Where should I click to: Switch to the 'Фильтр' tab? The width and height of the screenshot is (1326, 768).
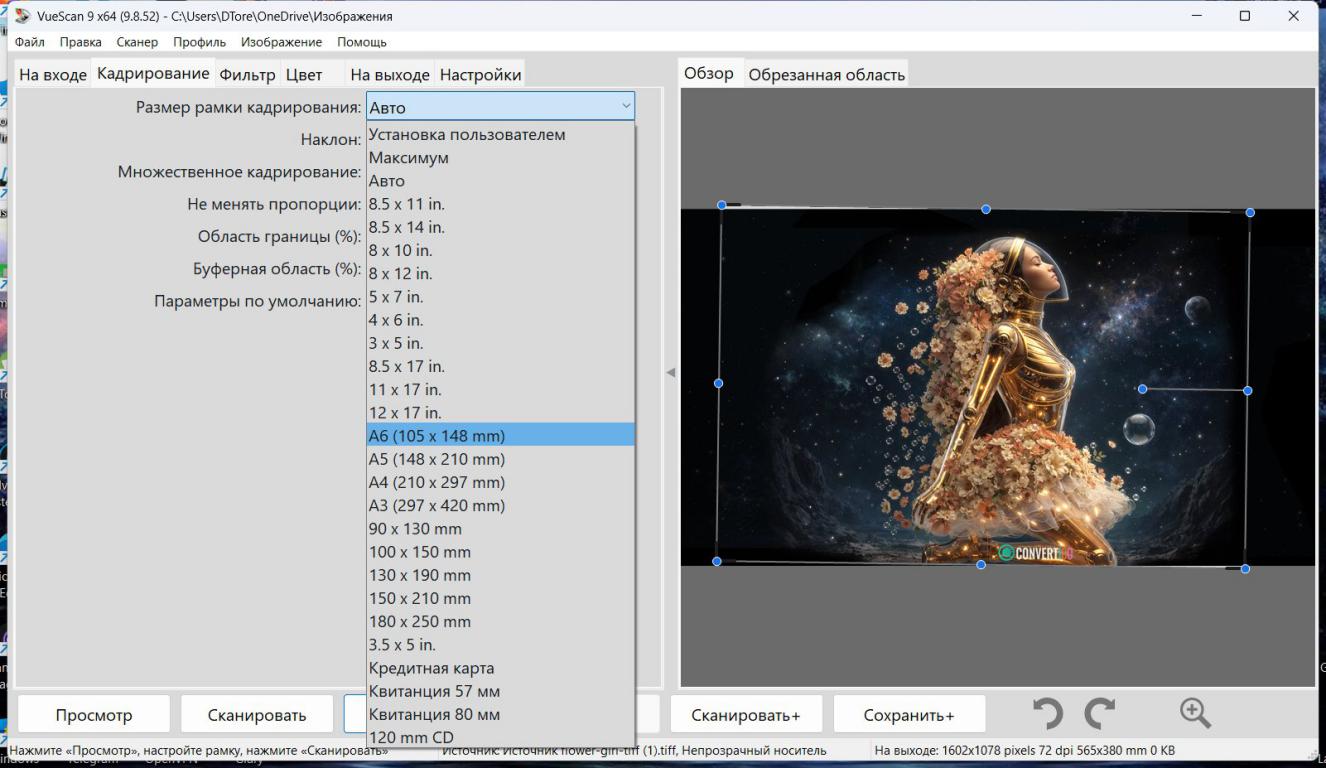click(x=247, y=75)
